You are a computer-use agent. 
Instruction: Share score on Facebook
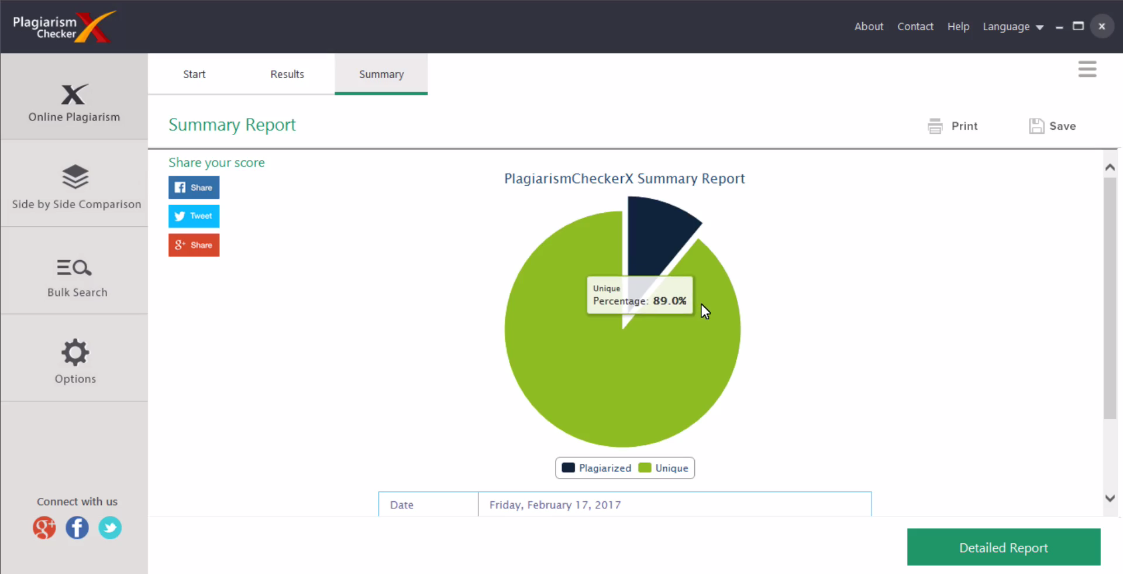tap(194, 188)
